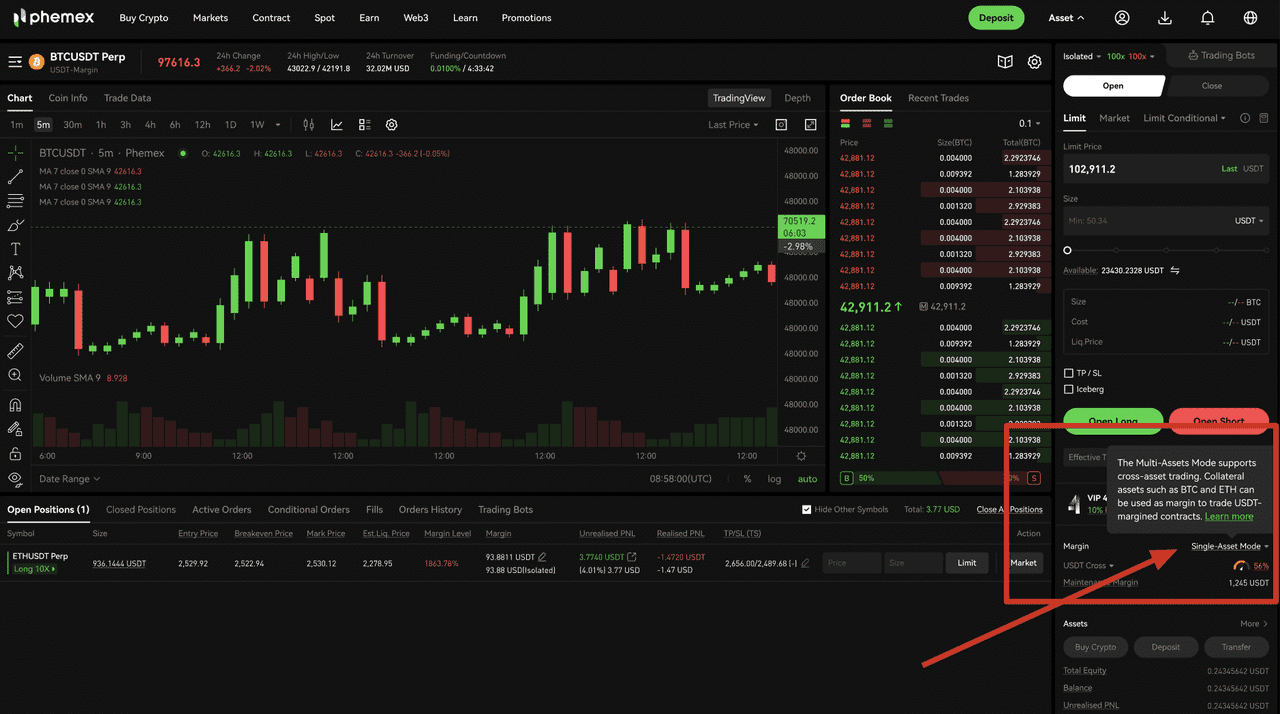Select the Market order type tab

click(1114, 118)
